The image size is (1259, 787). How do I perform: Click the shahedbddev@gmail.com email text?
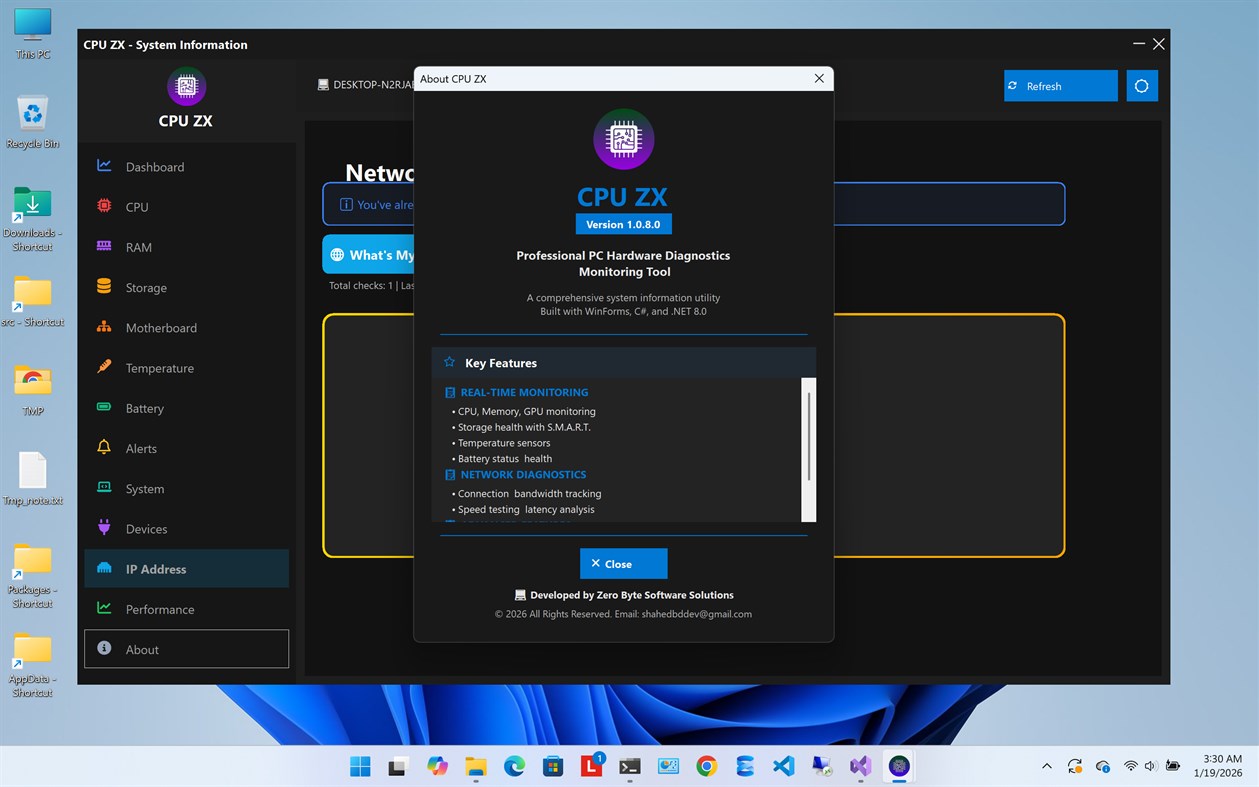pos(696,614)
